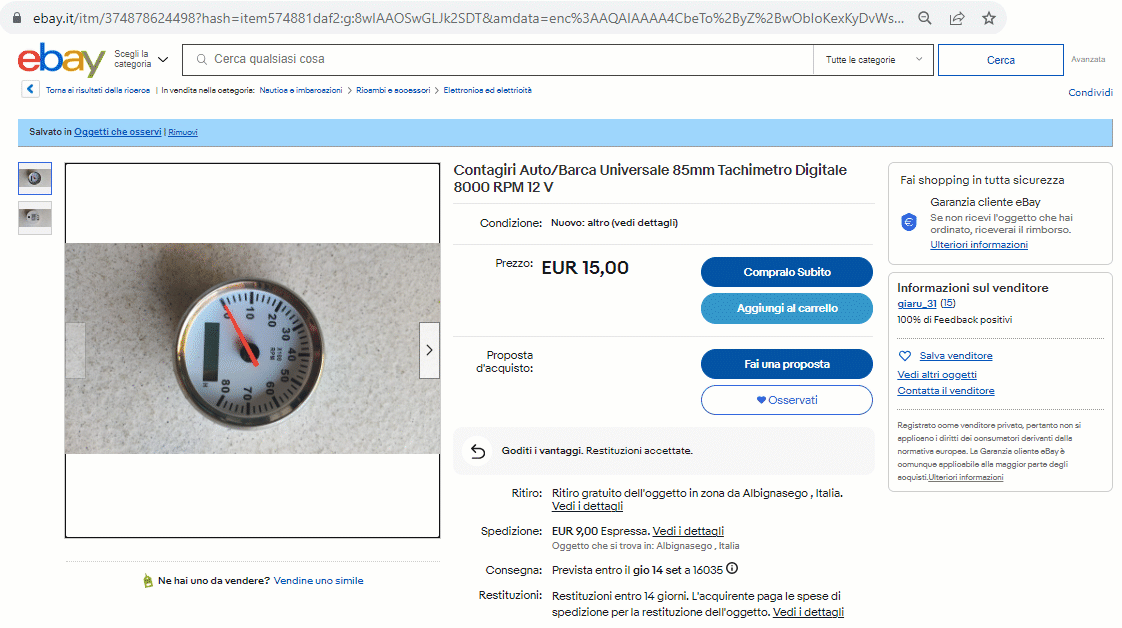Buy now with Compralo Subito

point(786,272)
